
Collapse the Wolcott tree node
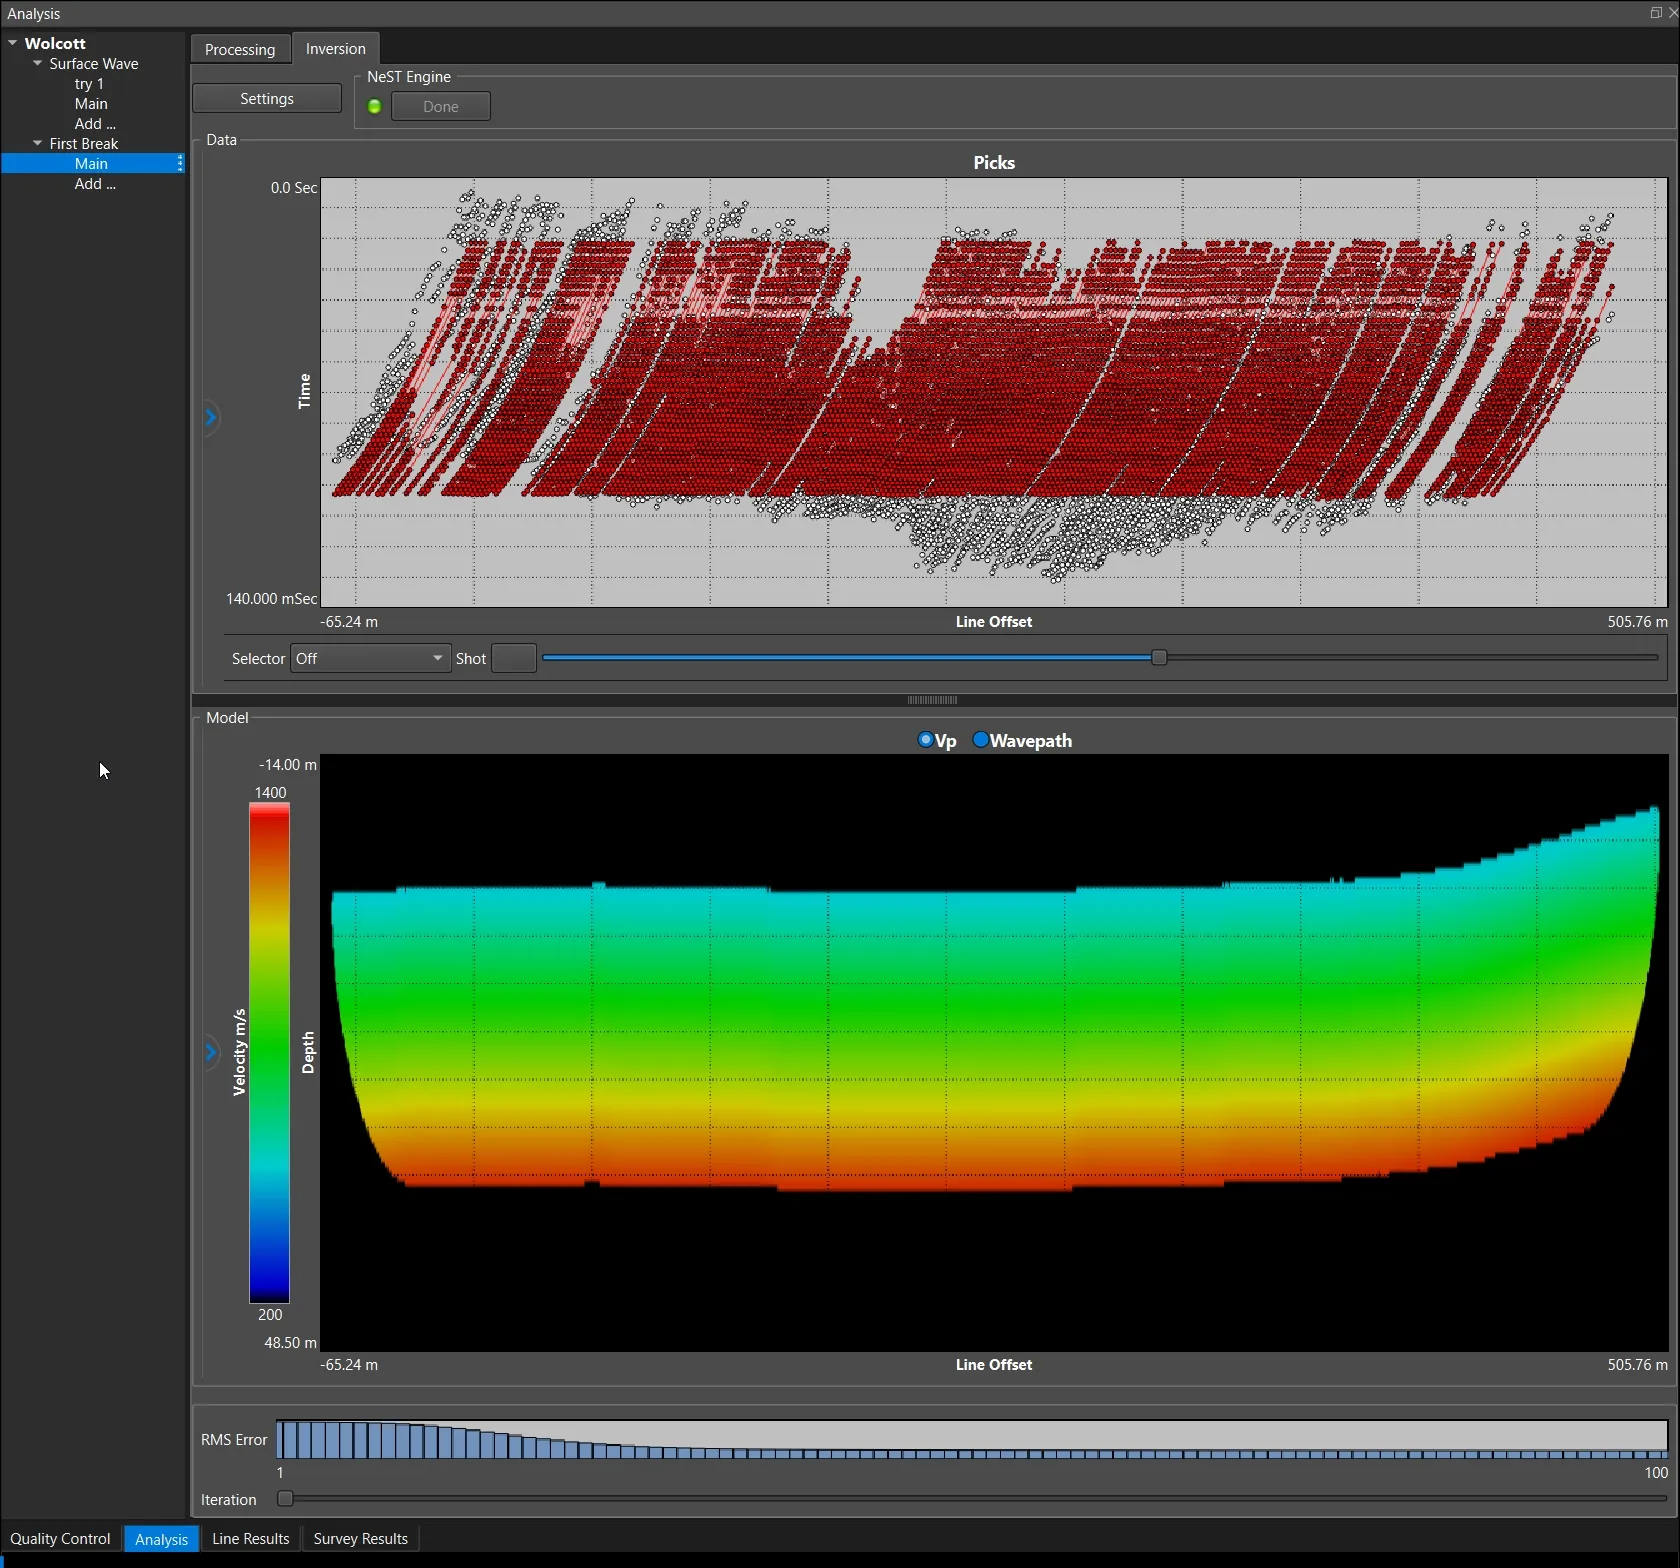coord(13,43)
